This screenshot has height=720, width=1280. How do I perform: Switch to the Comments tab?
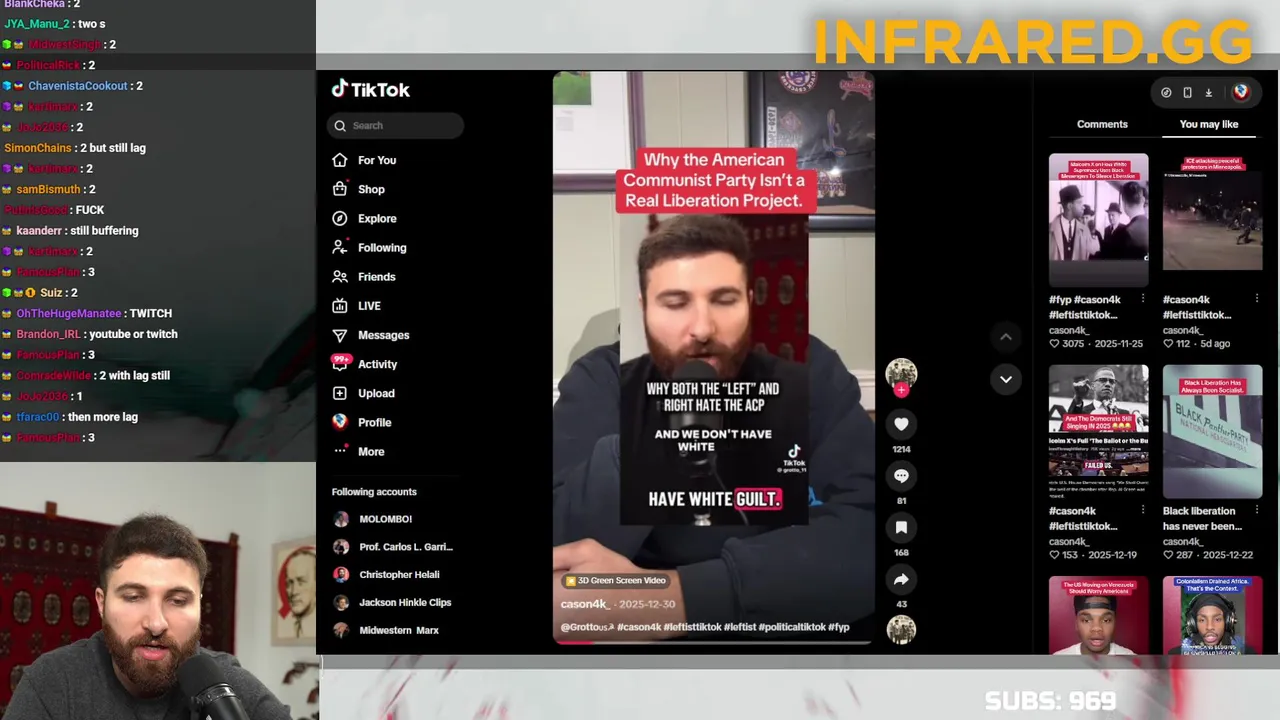[1102, 124]
